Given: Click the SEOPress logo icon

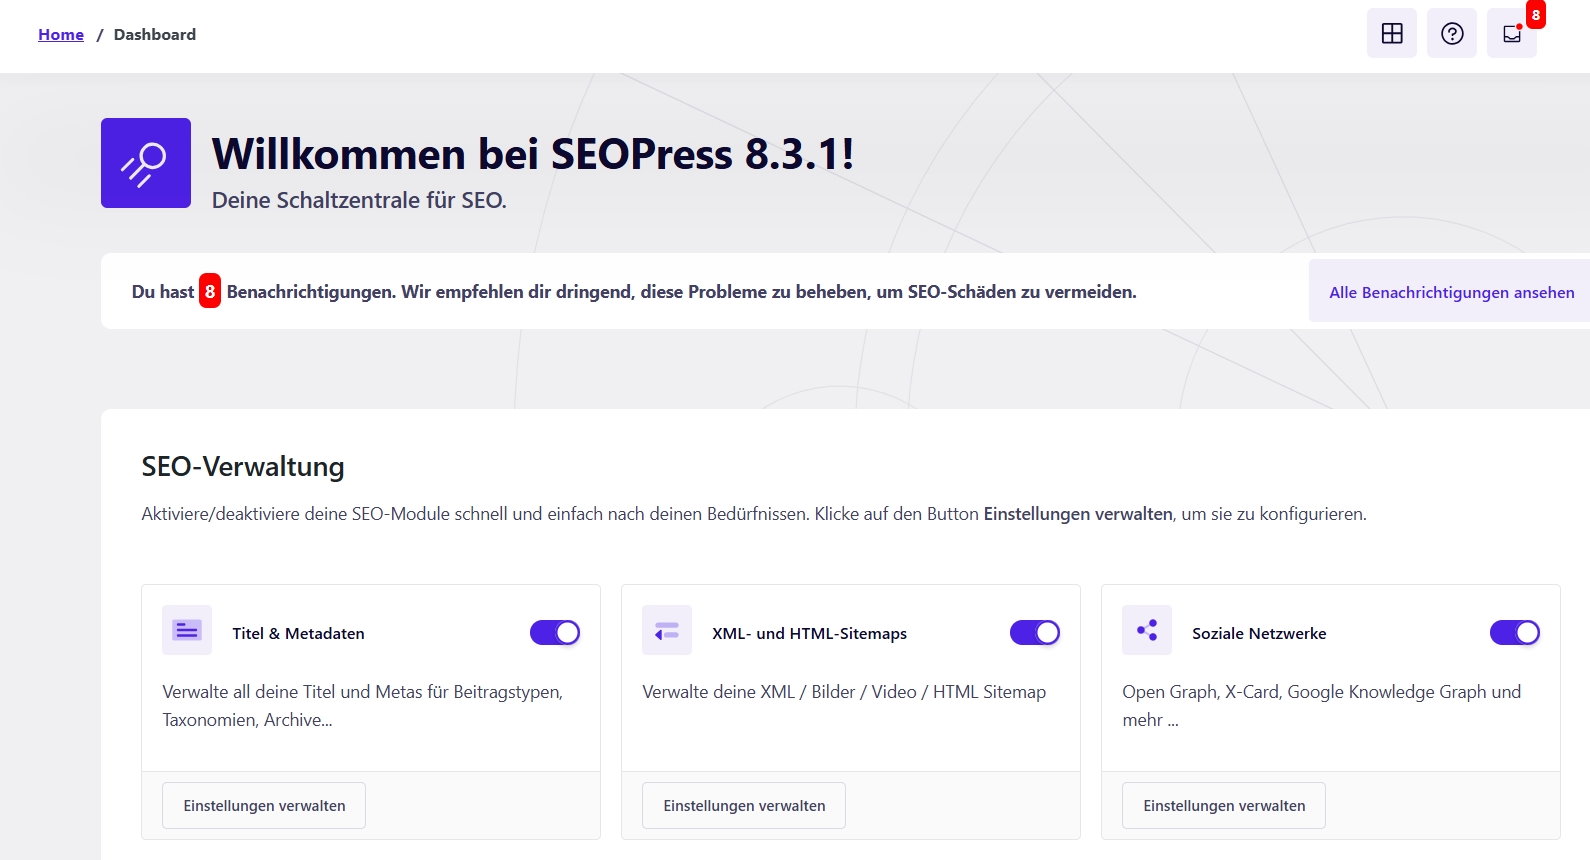Looking at the screenshot, I should click(146, 163).
